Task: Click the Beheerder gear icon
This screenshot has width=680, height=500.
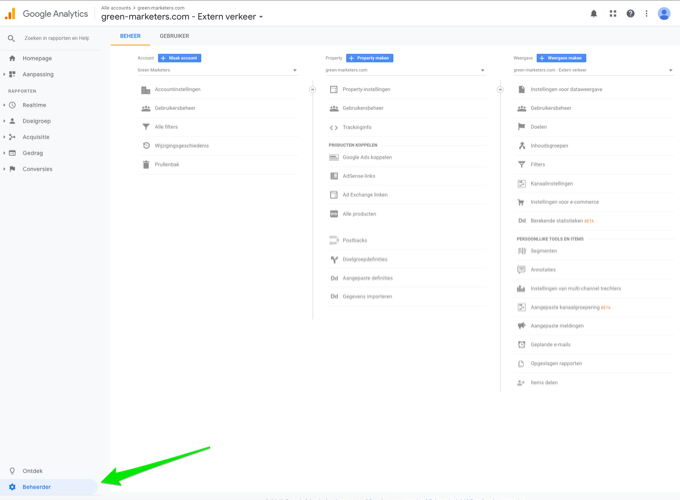Action: (13, 487)
